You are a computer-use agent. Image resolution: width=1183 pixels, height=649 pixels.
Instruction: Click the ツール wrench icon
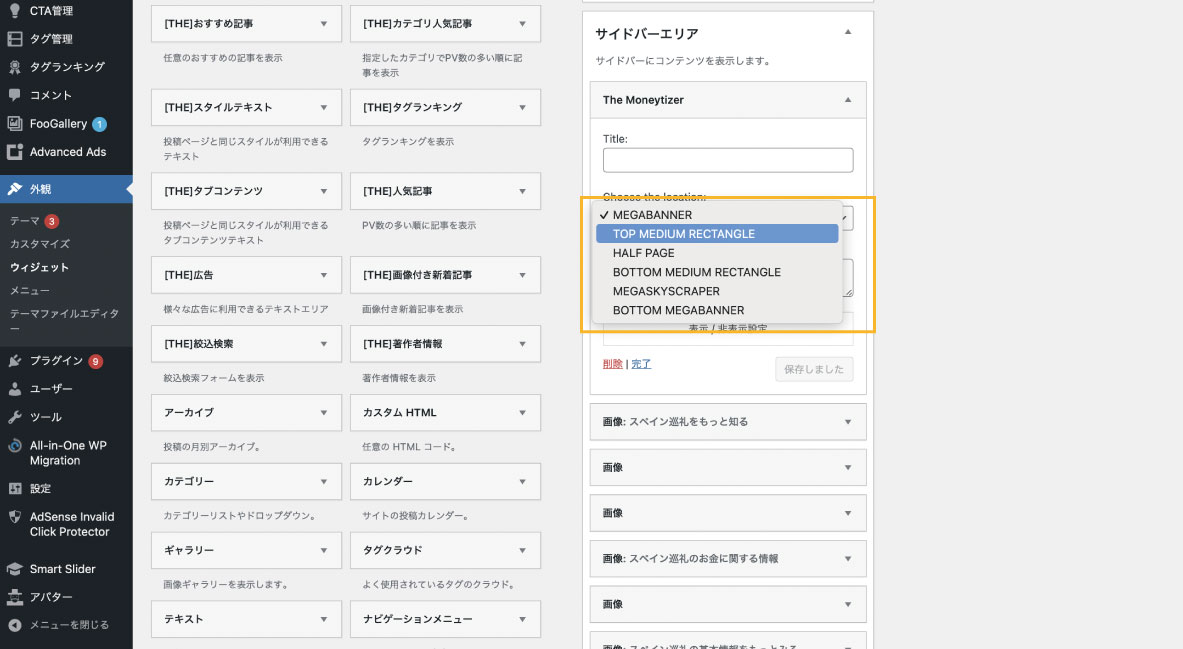[x=14, y=417]
